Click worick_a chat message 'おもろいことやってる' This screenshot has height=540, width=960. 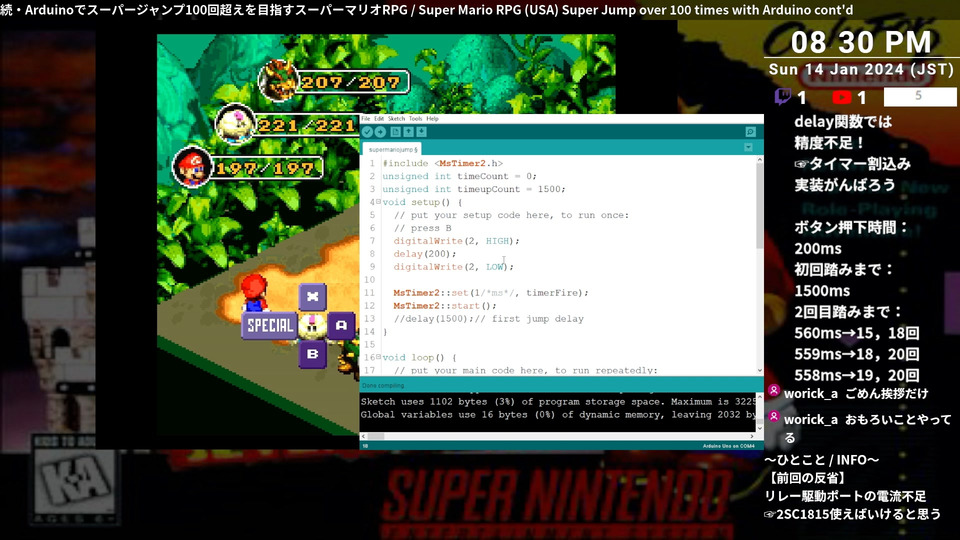click(x=868, y=429)
